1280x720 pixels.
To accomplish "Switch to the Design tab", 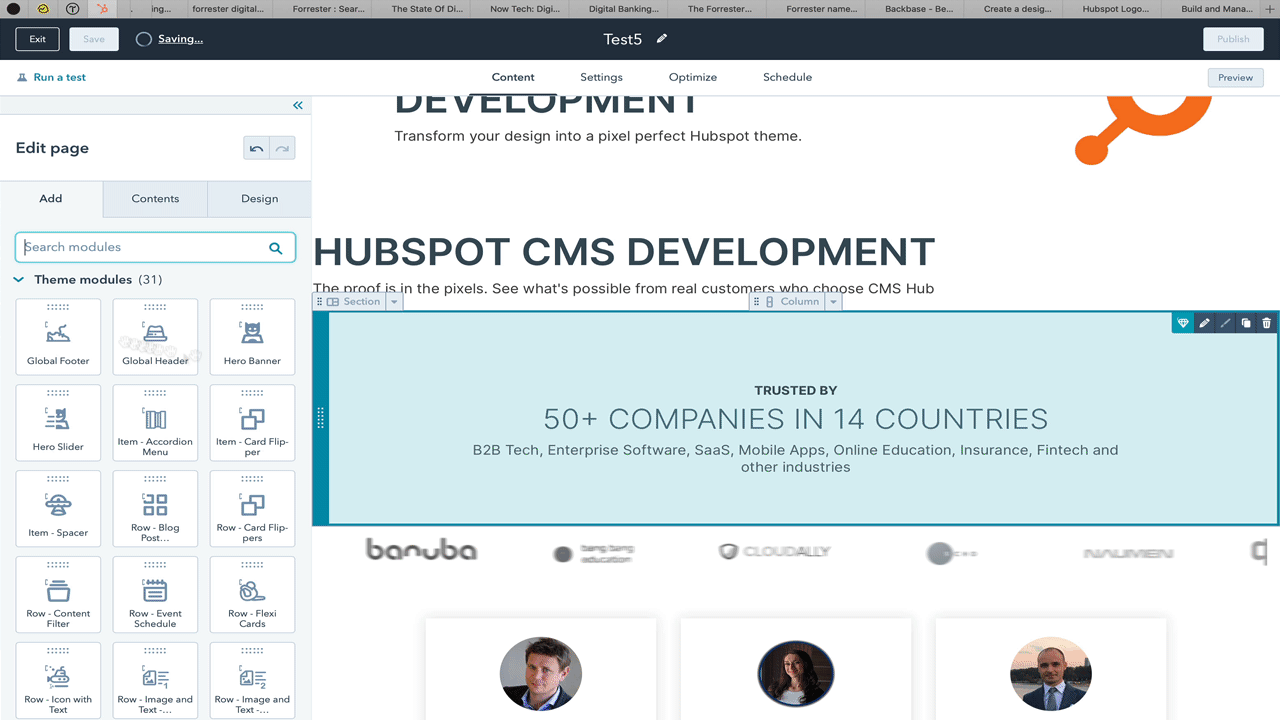I will (x=259, y=199).
